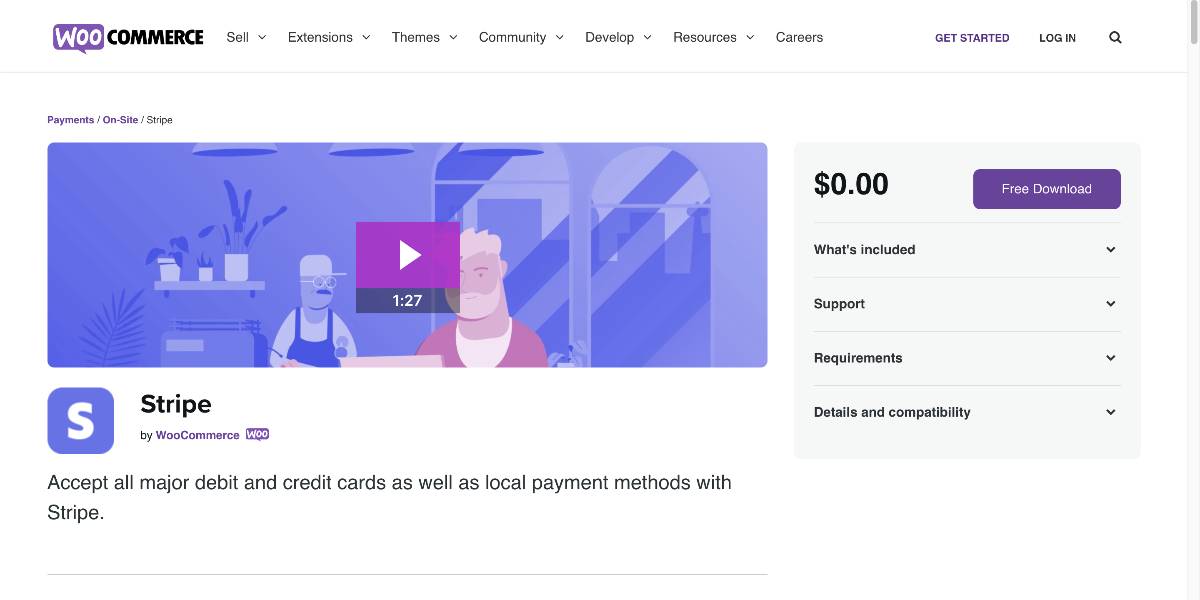Open the Payments breadcrumb link

point(71,120)
